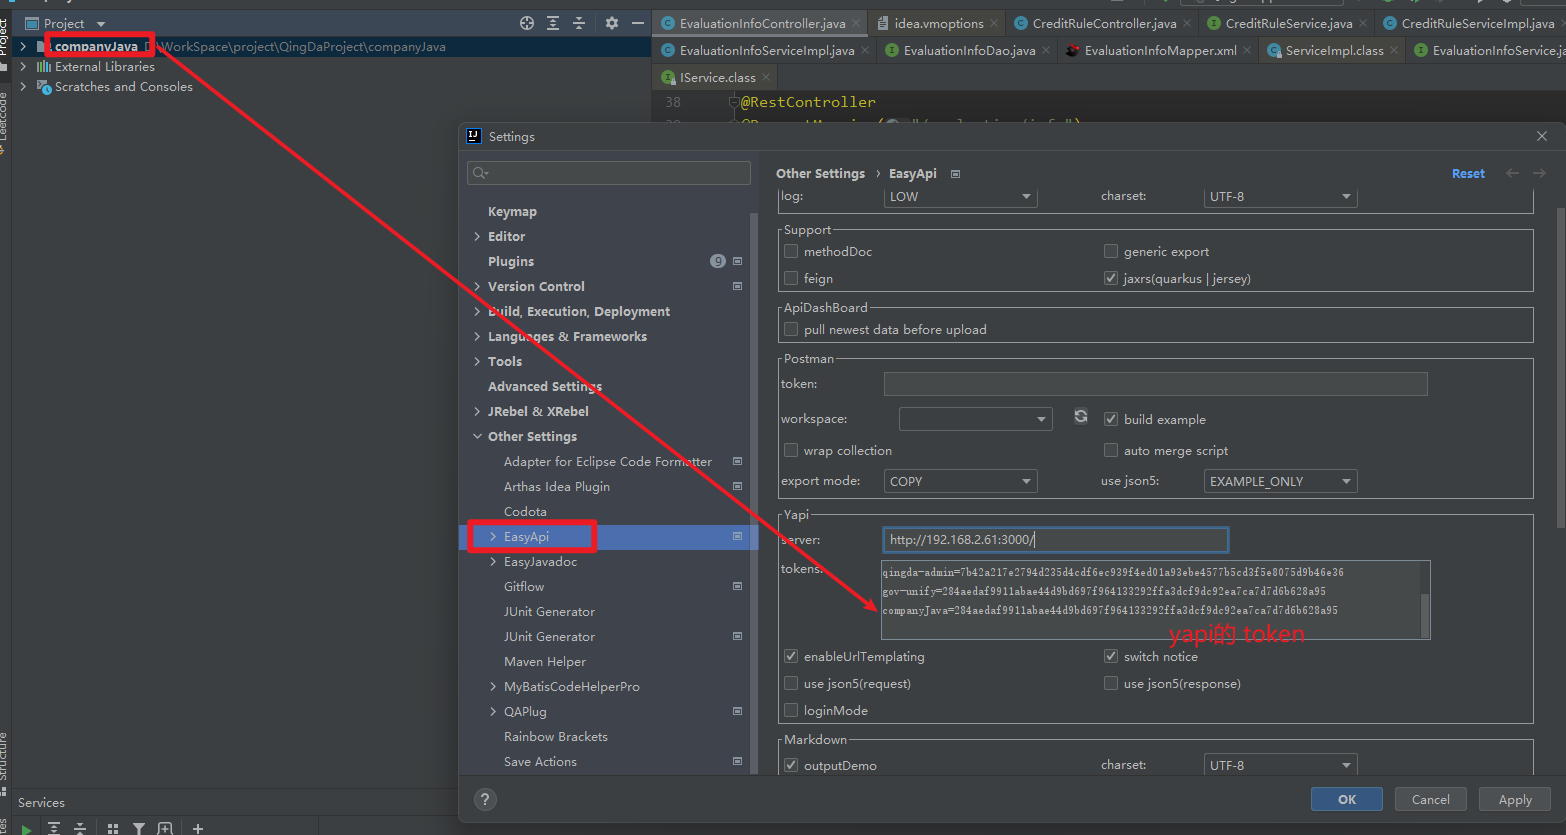Select Keymap in settings list

pos(512,211)
